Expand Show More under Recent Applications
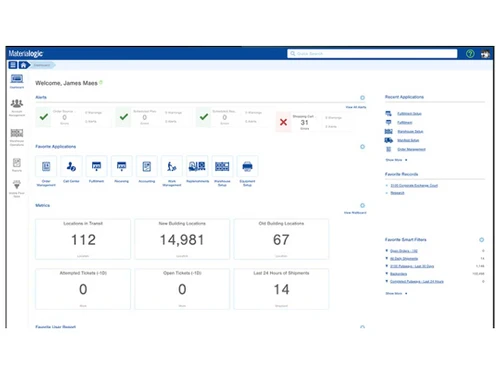The image size is (500, 375). pos(396,160)
